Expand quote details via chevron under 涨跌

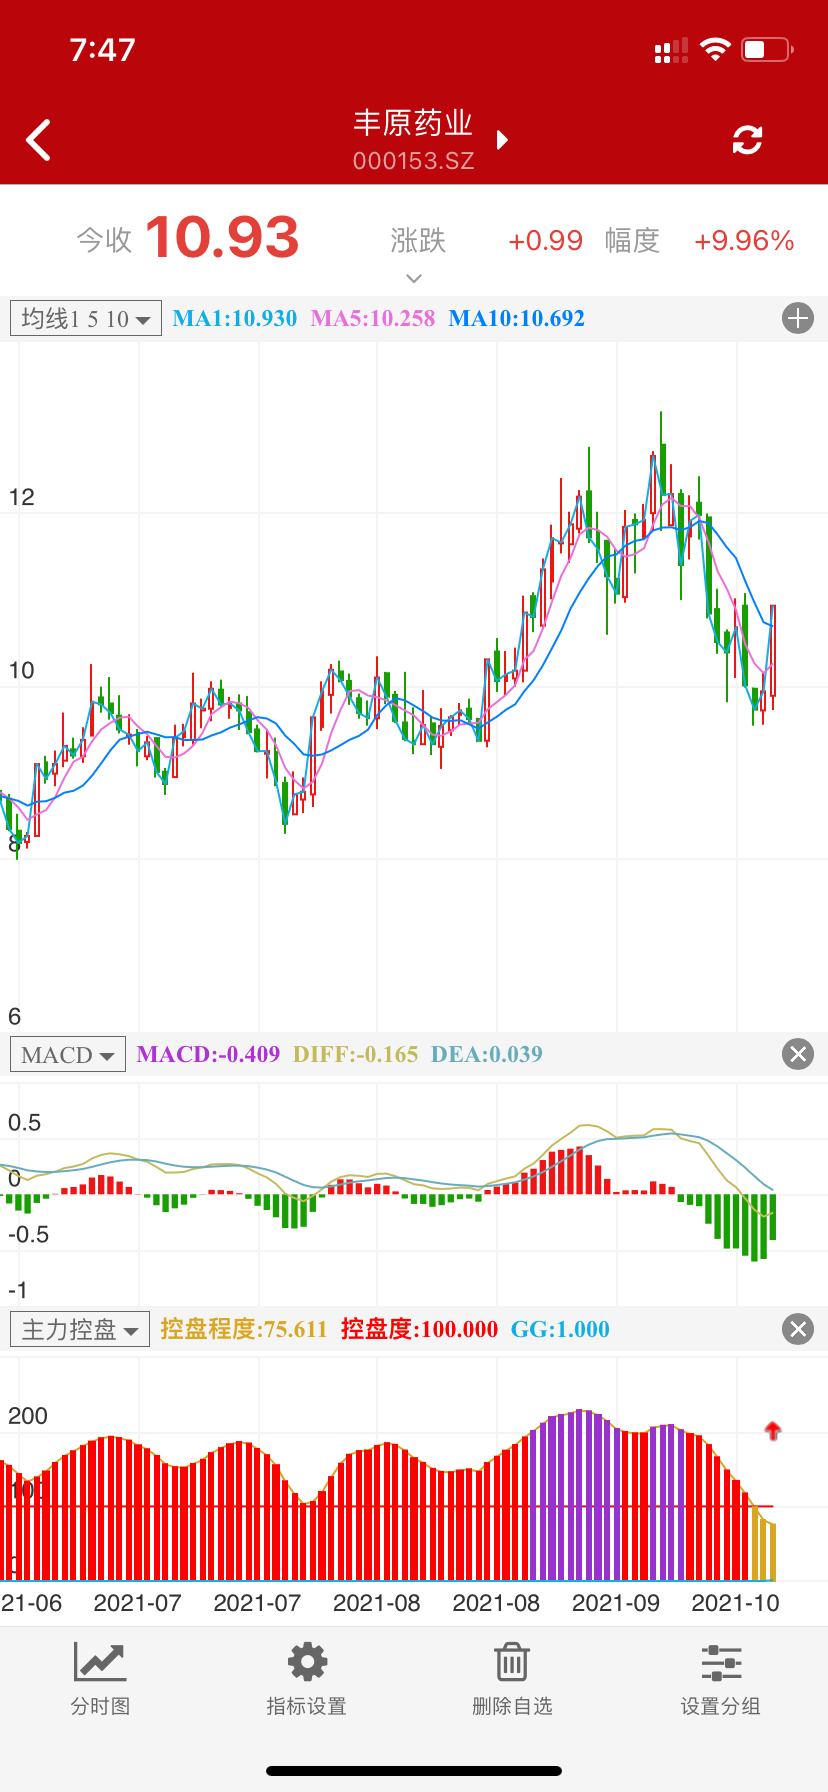414,279
